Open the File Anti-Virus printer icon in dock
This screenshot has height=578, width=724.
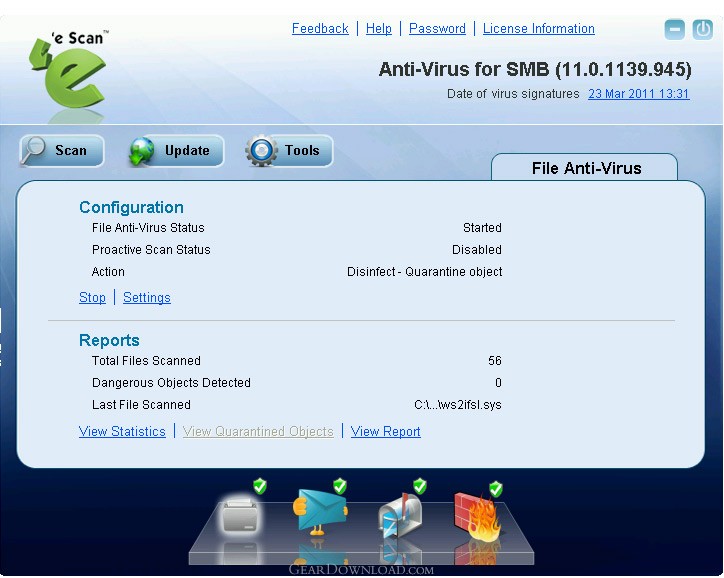click(x=240, y=515)
